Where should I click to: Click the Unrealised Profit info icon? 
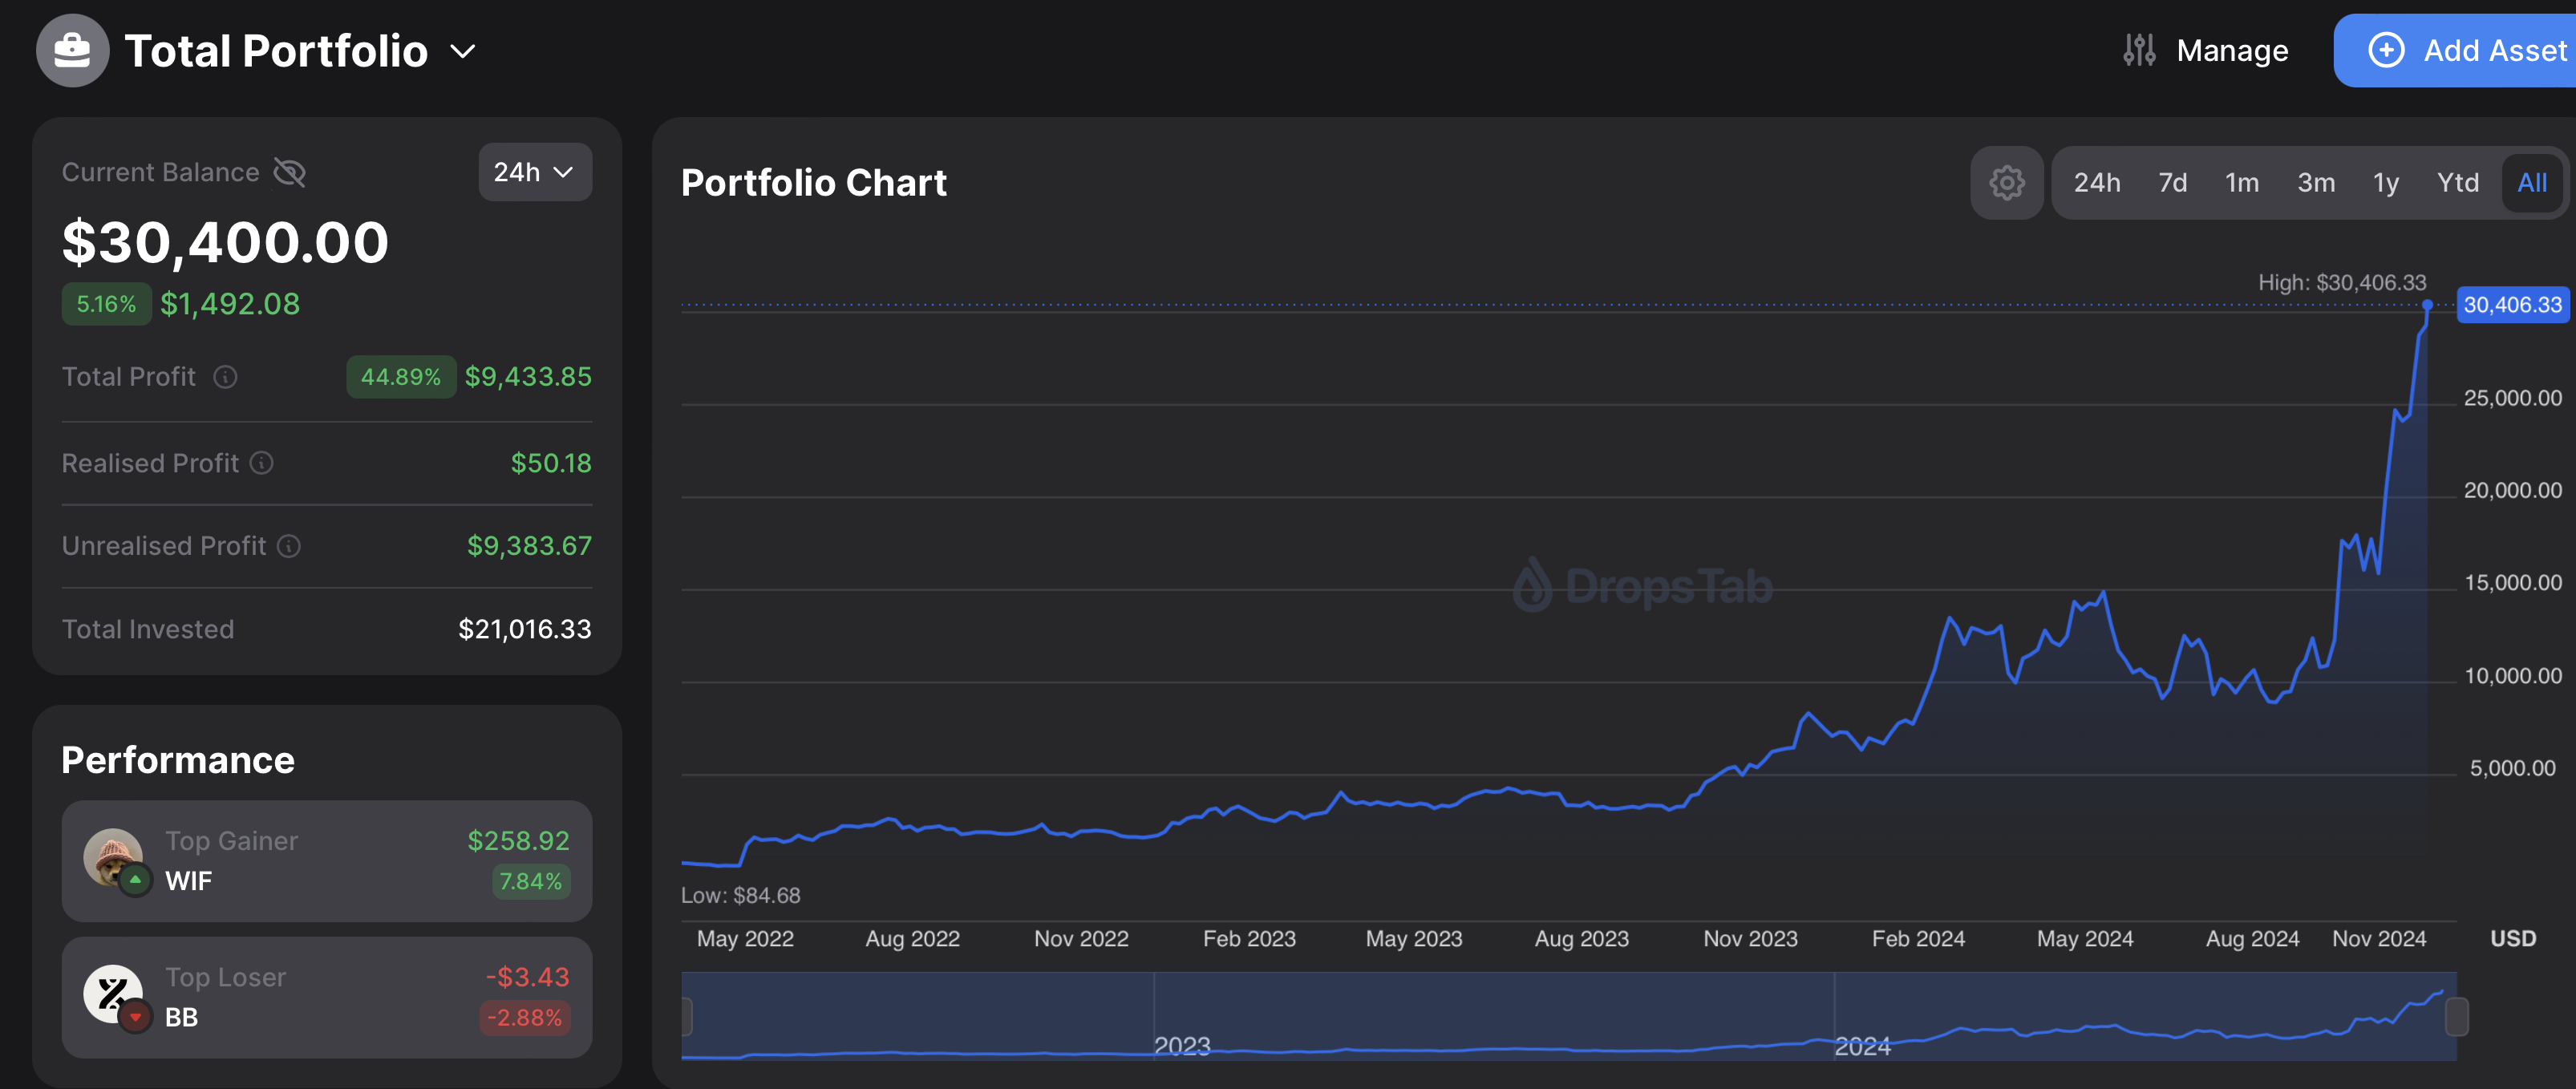[x=289, y=546]
